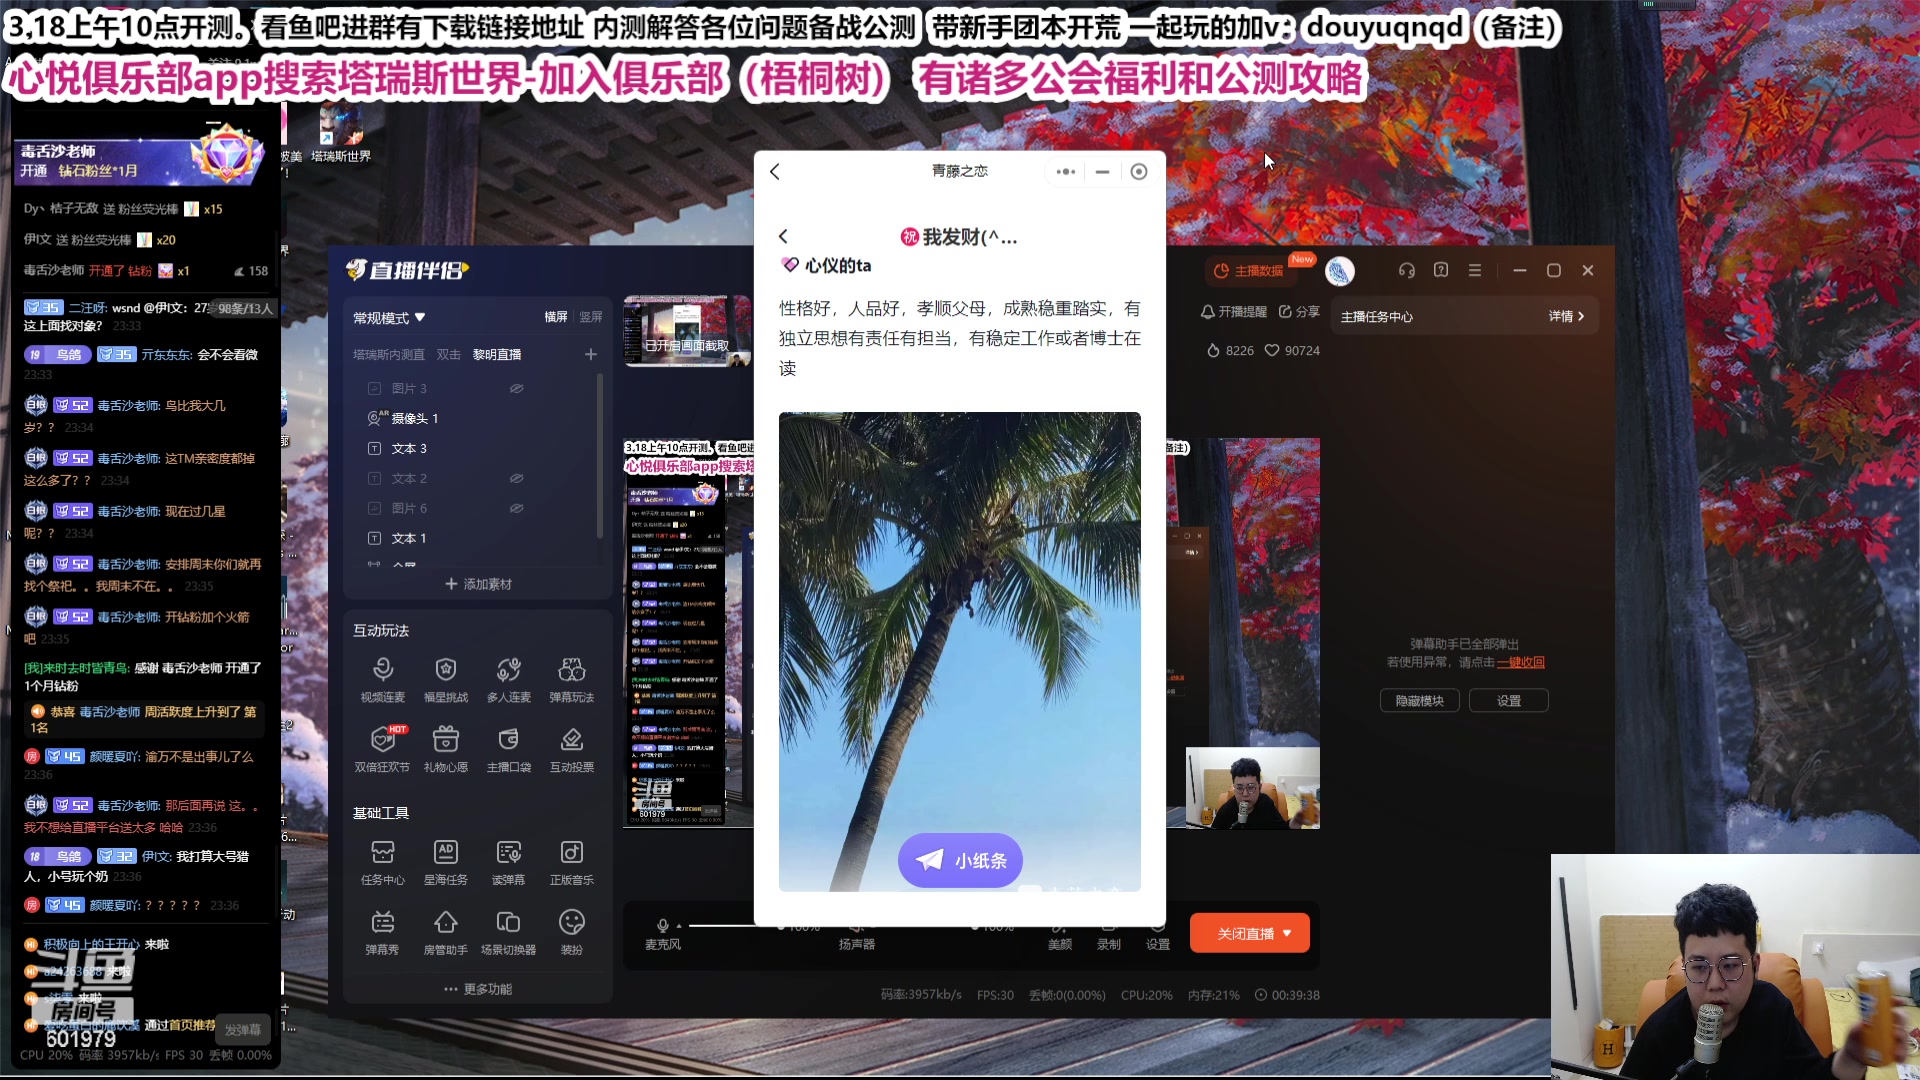Expand microphone device arrow
1920x1080 pixels.
click(679, 926)
